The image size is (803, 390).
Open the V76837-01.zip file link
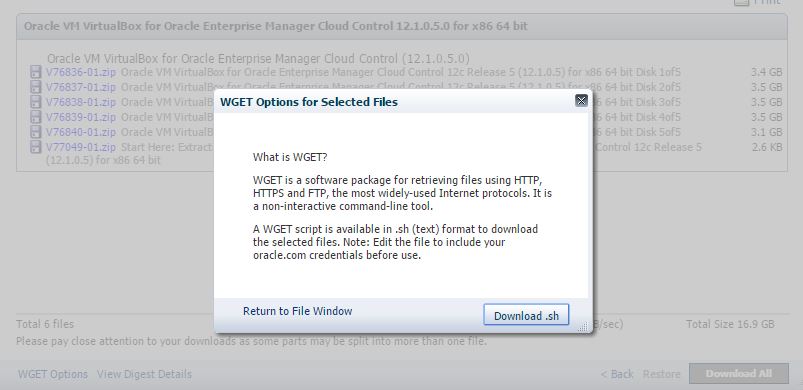tap(81, 87)
